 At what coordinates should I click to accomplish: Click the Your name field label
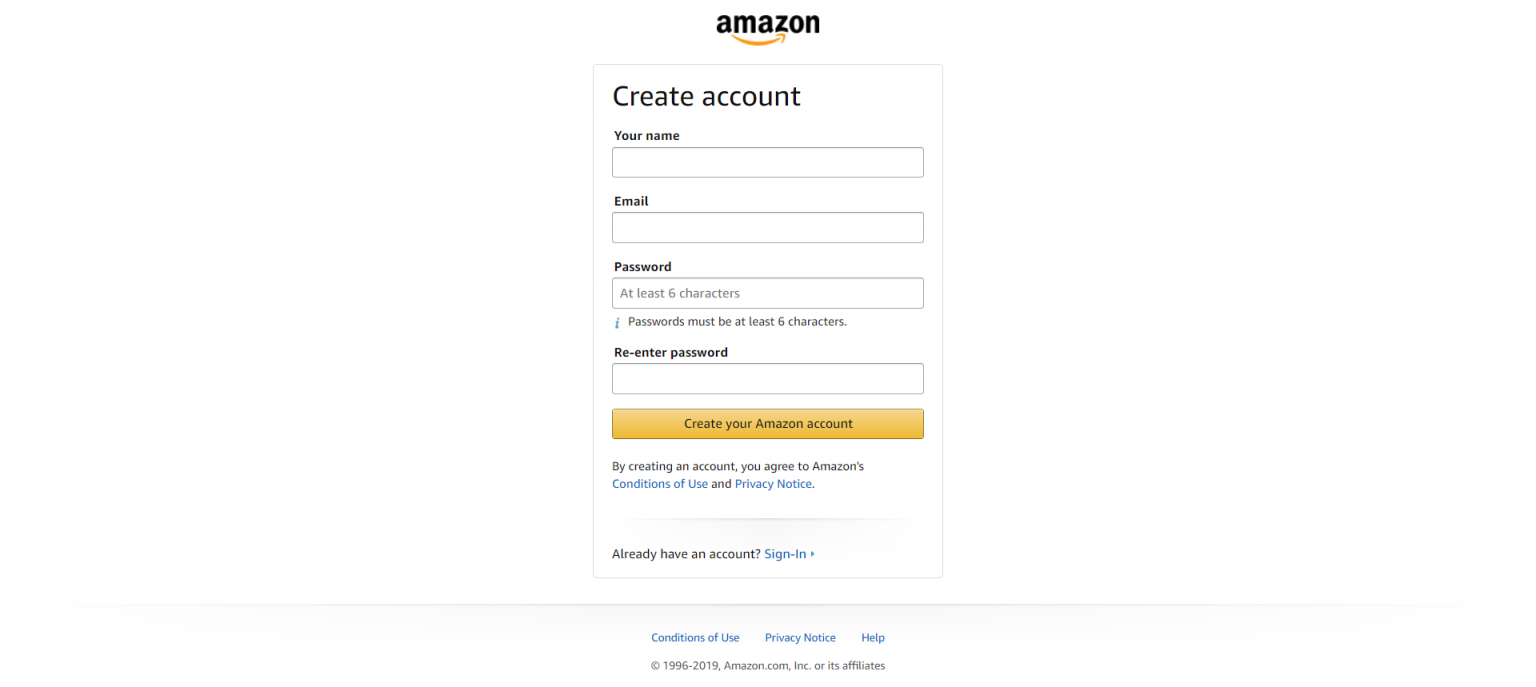tap(645, 135)
